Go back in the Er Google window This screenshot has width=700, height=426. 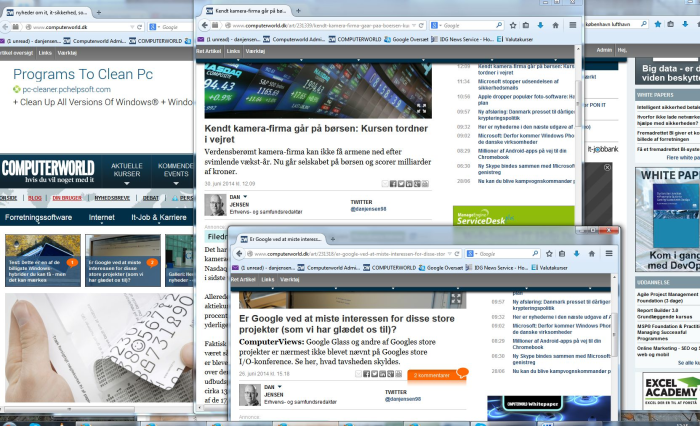tap(239, 254)
